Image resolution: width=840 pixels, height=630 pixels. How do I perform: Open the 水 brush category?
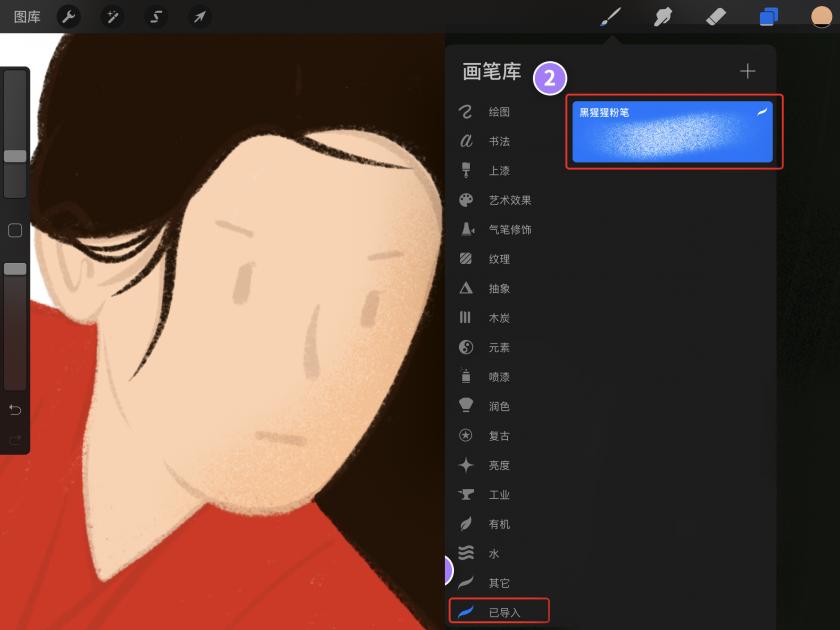[x=494, y=553]
